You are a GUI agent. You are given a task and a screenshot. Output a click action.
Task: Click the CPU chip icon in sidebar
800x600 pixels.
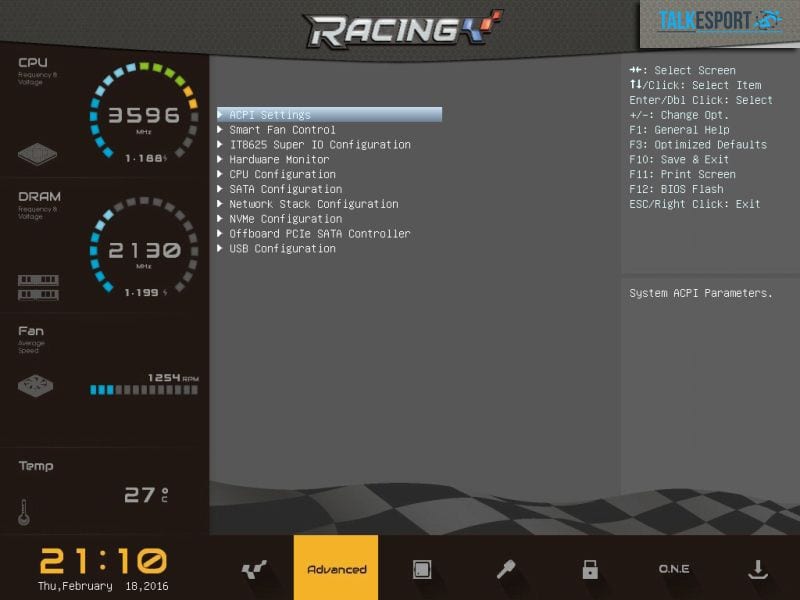37,155
